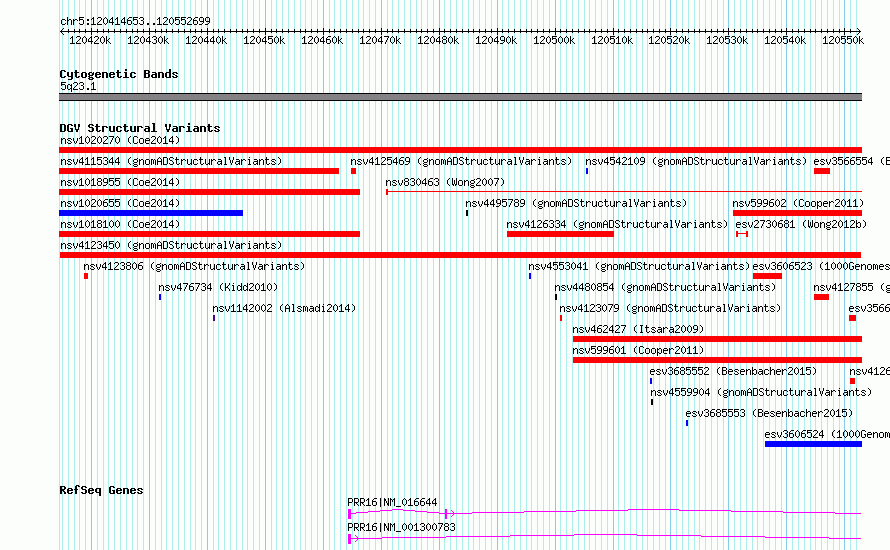Viewport: 890px width, 550px height.
Task: Select nsv476734 (Kidd2010) variant
Action: [218, 287]
